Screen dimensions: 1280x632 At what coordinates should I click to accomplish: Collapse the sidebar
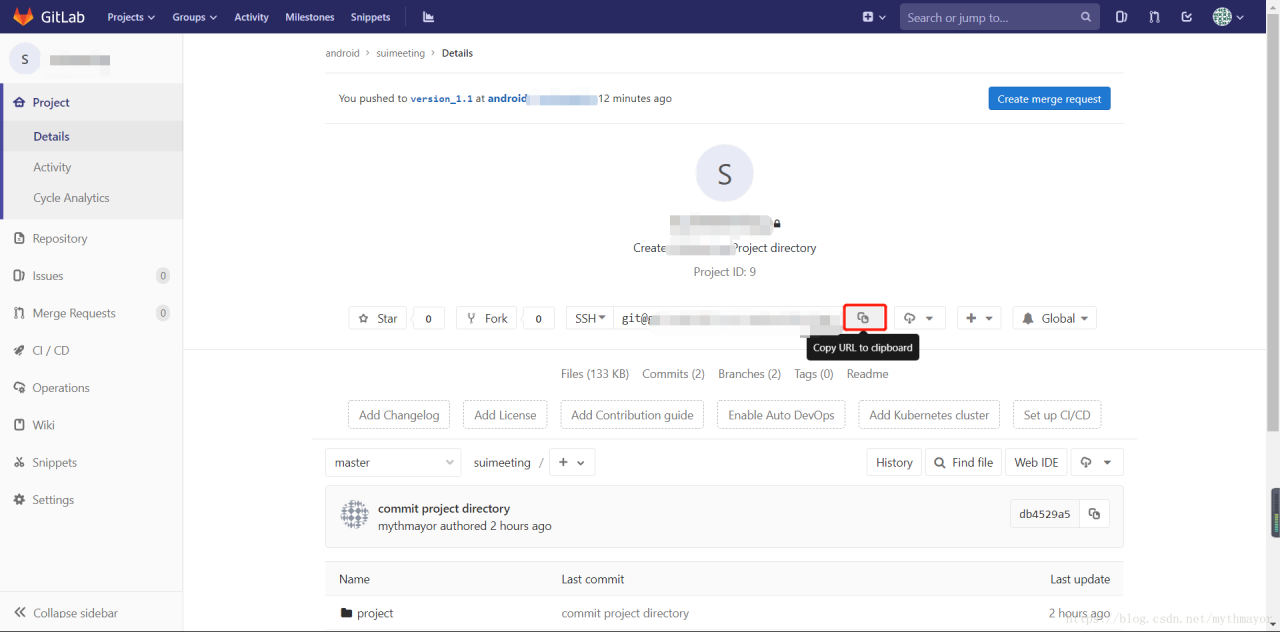coord(66,612)
